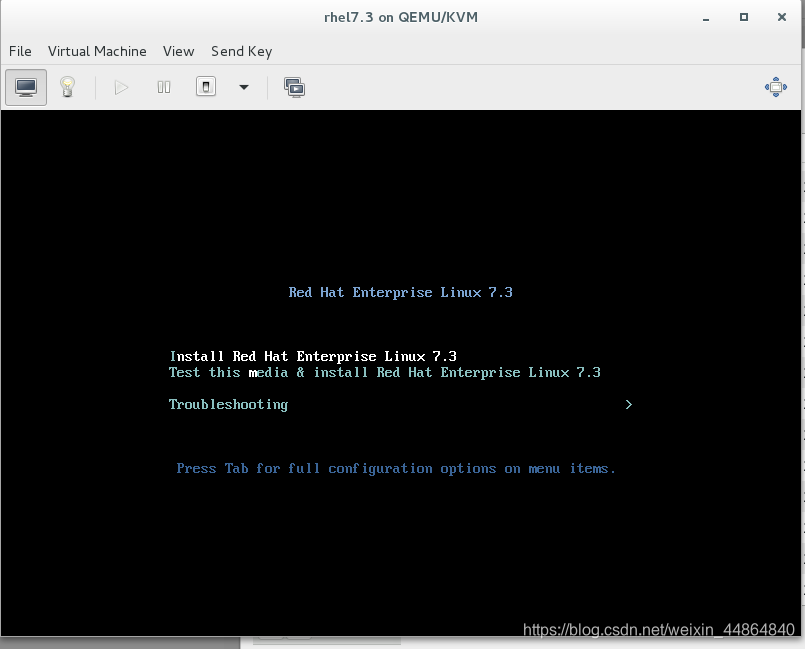The height and width of the screenshot is (649, 805).
Task: Select Test this media & install option
Action: pos(385,372)
